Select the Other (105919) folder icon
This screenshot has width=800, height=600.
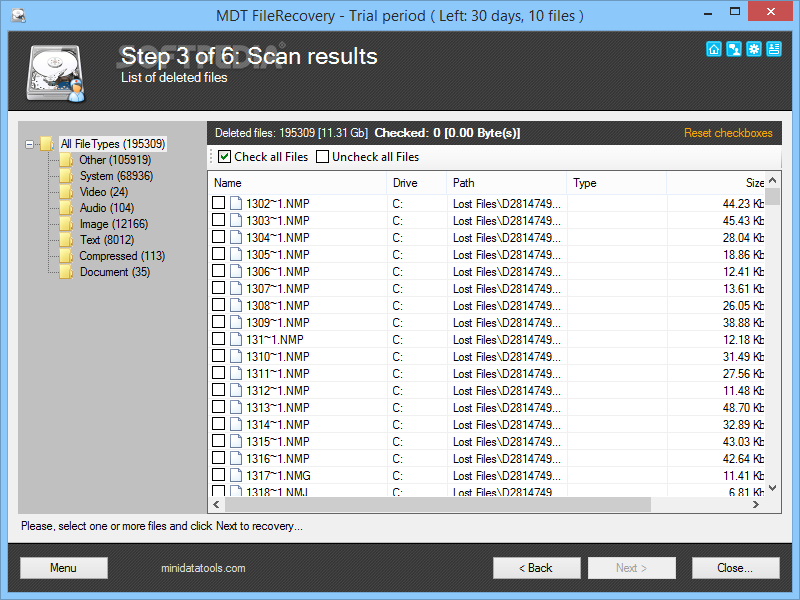click(x=66, y=160)
